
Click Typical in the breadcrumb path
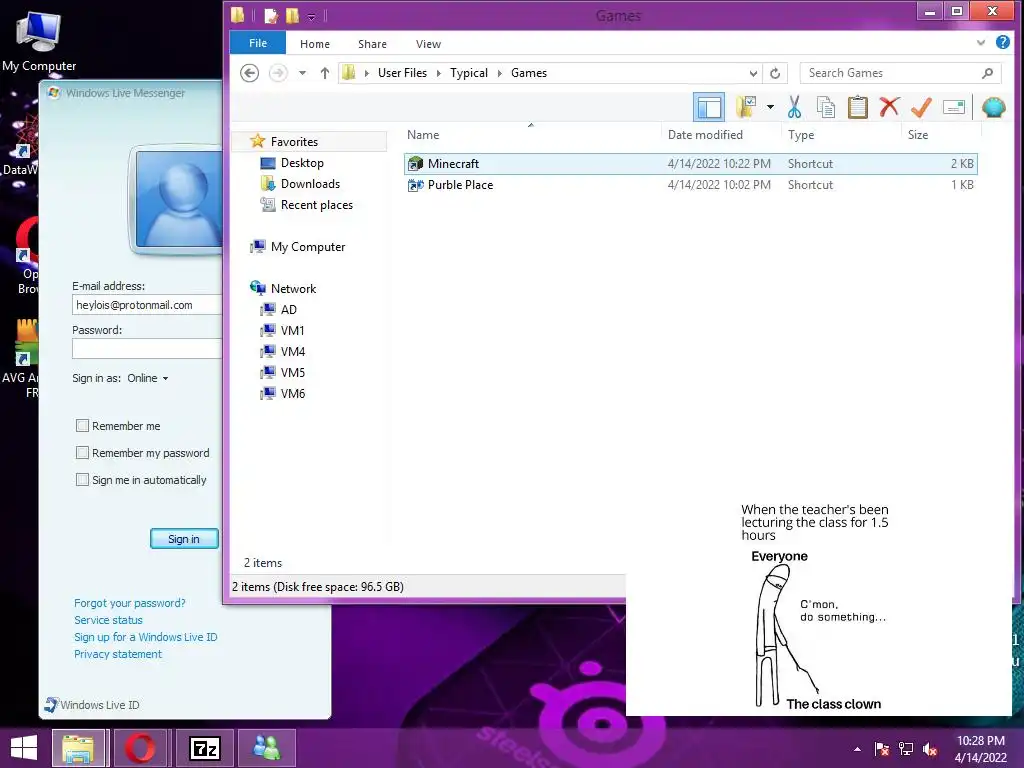tap(469, 73)
